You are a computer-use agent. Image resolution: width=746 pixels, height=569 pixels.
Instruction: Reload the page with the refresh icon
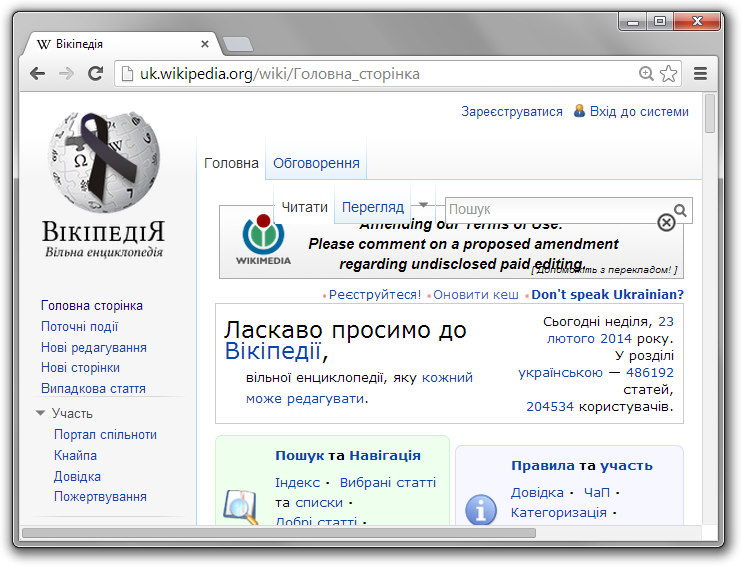pyautogui.click(x=96, y=73)
